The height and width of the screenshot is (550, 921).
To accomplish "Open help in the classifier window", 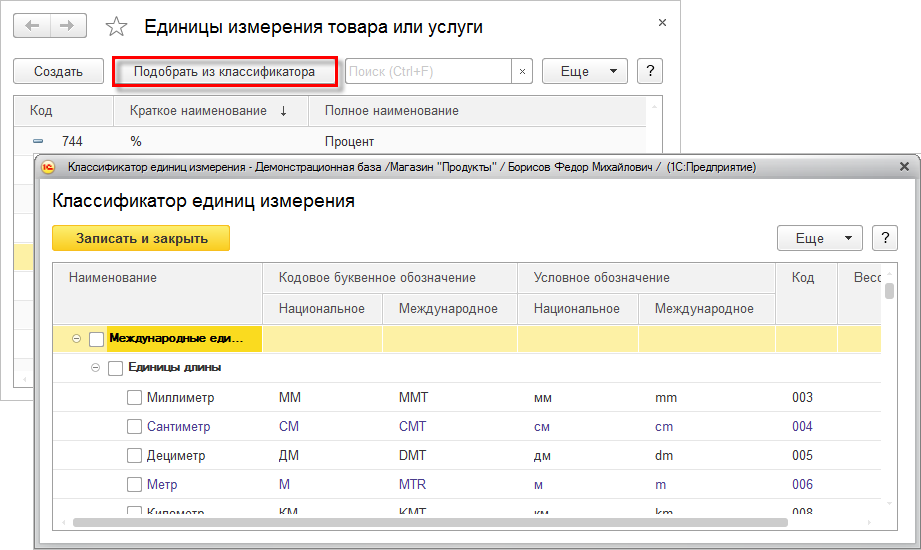I will click(x=884, y=238).
